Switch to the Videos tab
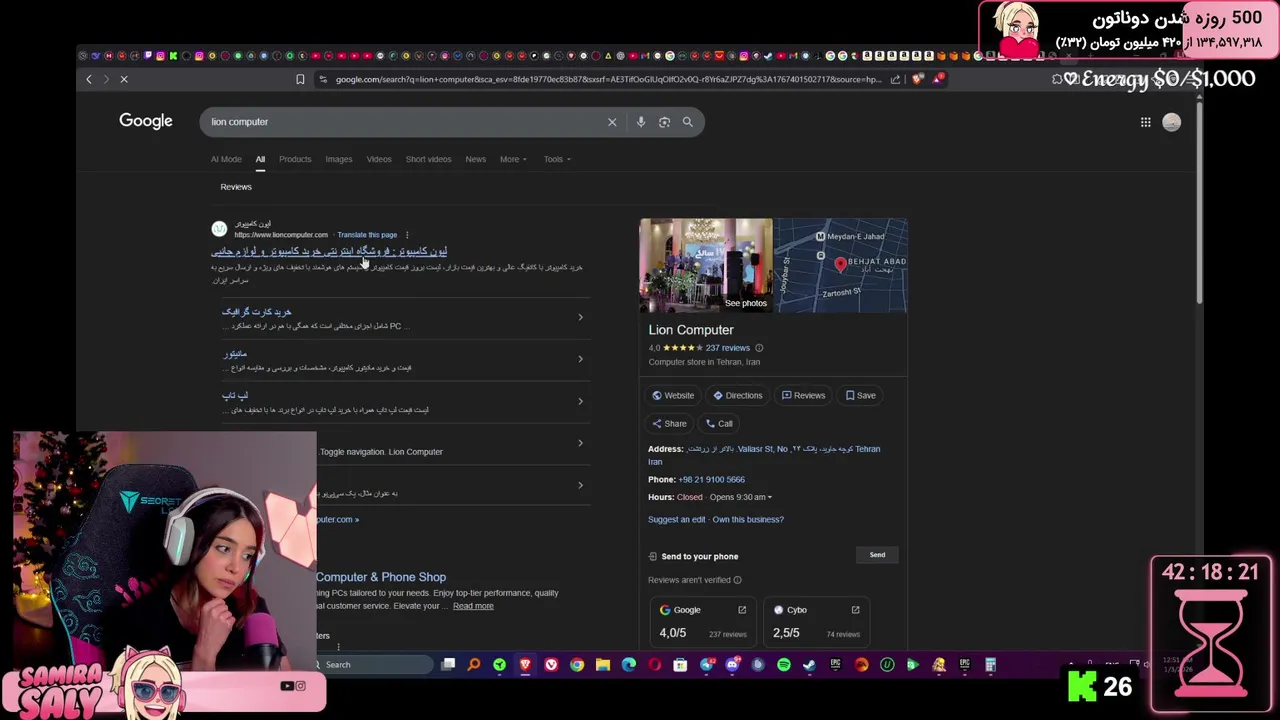Viewport: 1280px width, 720px height. click(x=379, y=159)
